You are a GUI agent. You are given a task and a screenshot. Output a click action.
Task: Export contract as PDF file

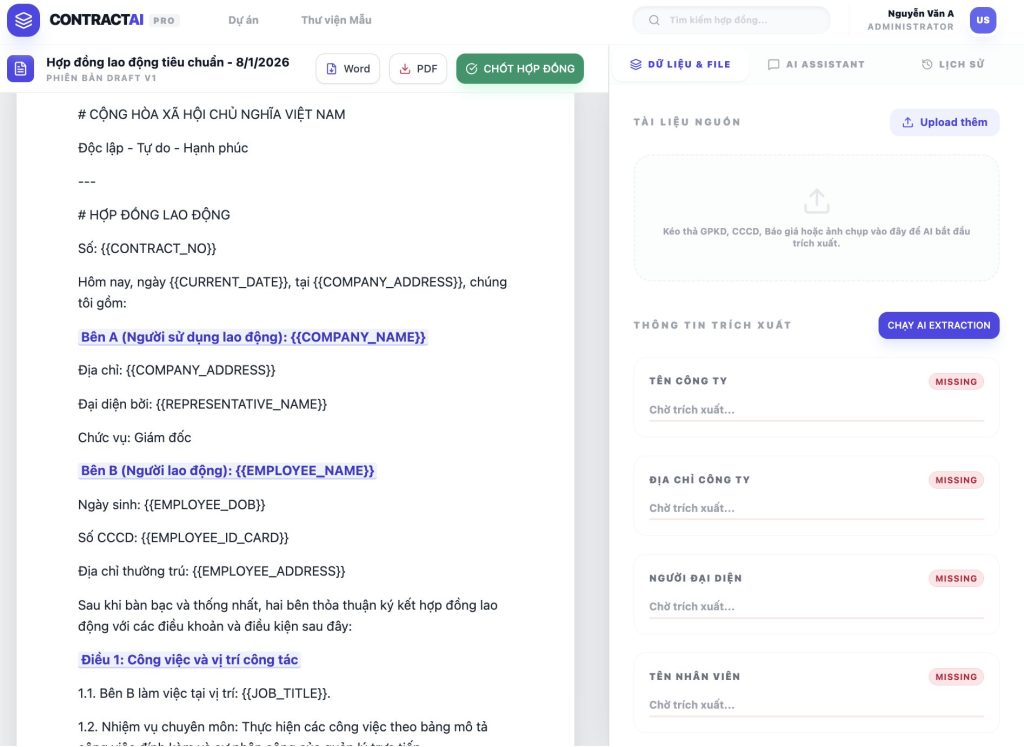(x=418, y=69)
